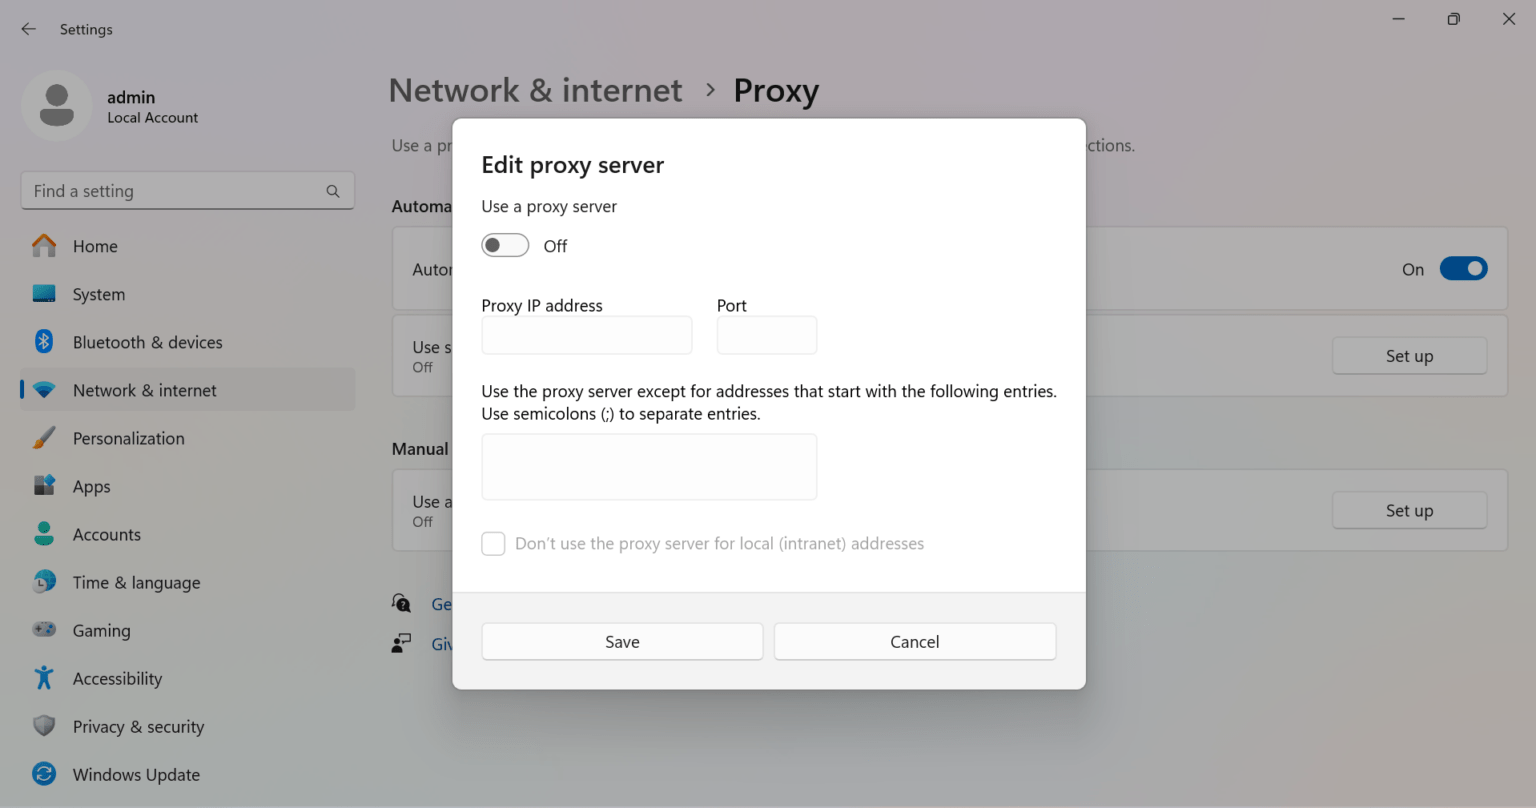This screenshot has height=808, width=1536.
Task: Cancel the Edit proxy server dialog
Action: tap(915, 642)
